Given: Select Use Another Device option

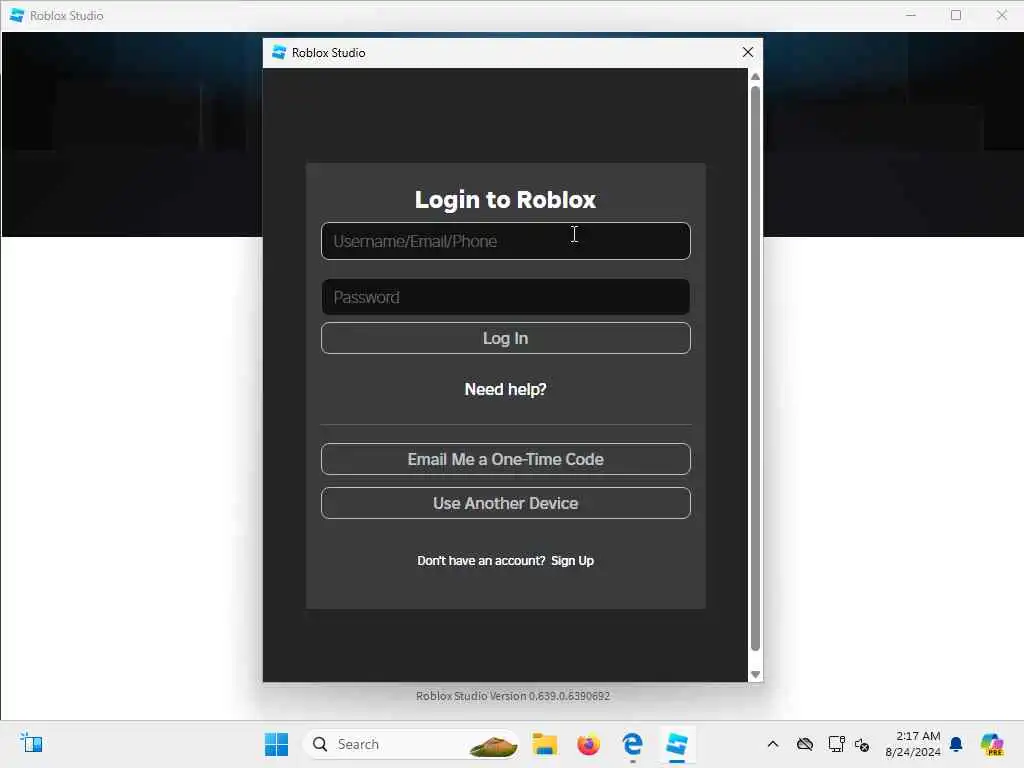Looking at the screenshot, I should pyautogui.click(x=505, y=503).
